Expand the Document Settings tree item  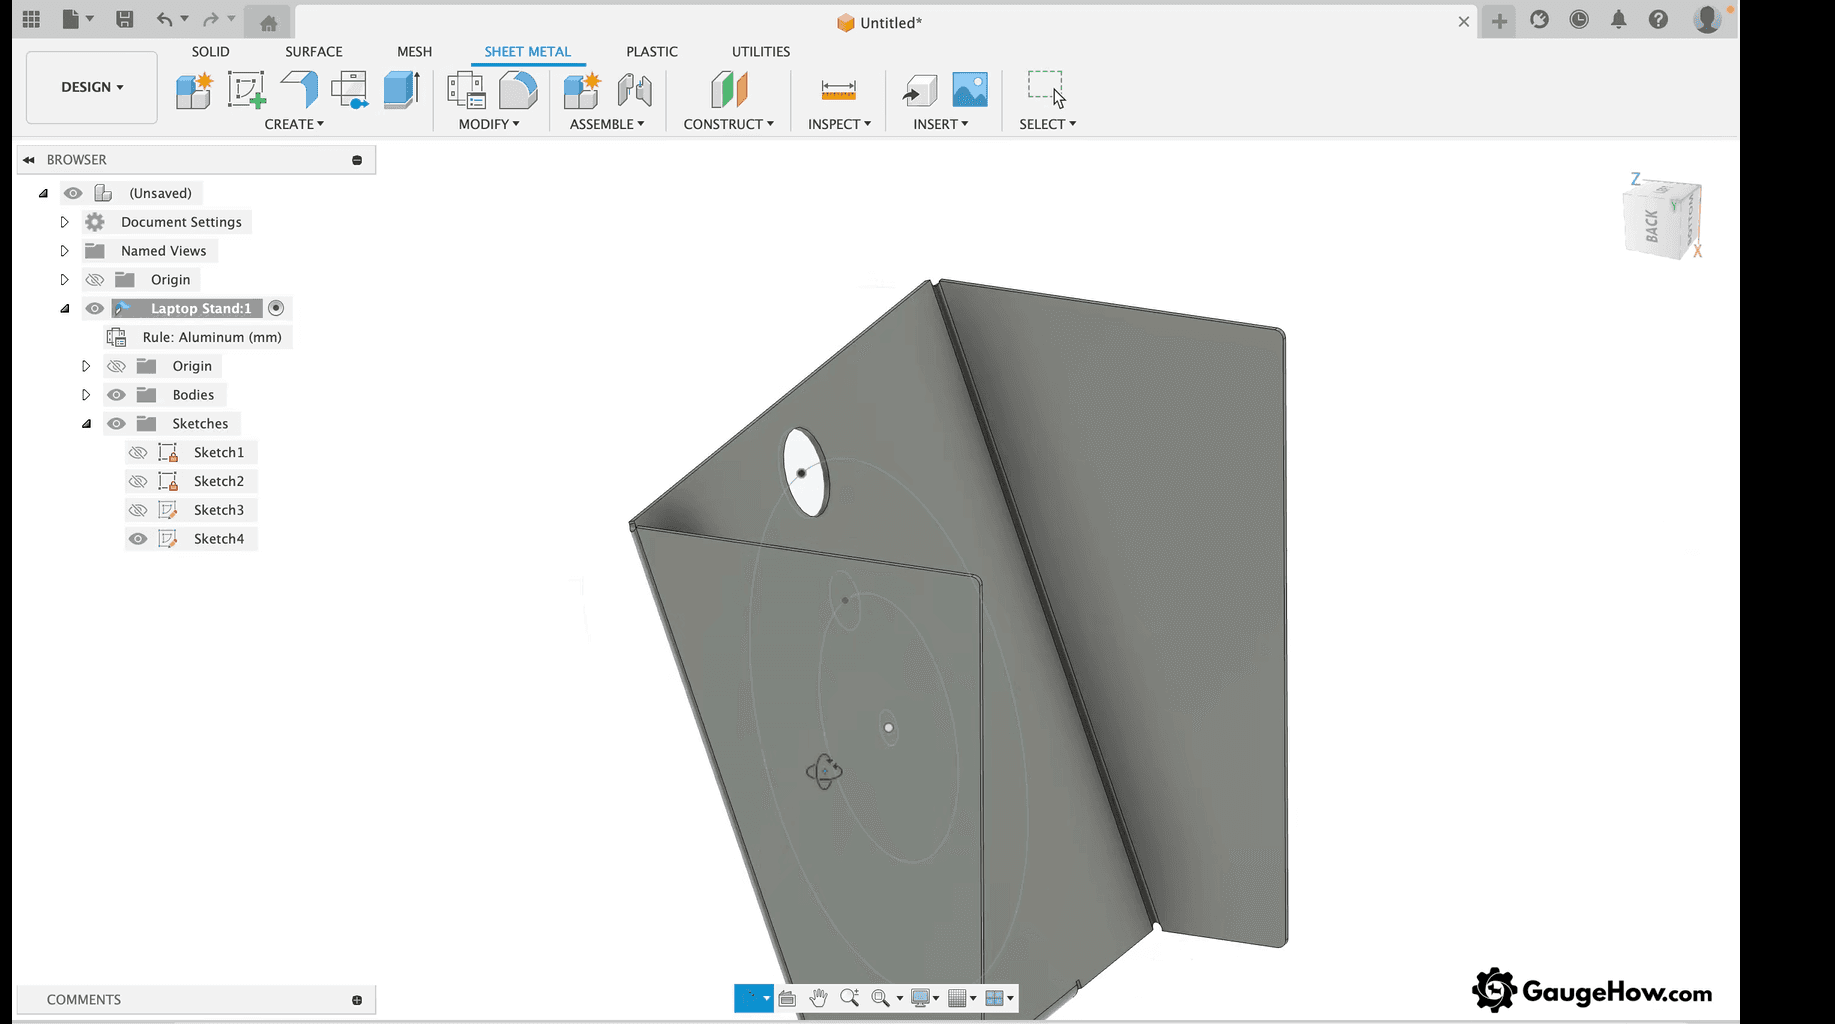point(64,221)
